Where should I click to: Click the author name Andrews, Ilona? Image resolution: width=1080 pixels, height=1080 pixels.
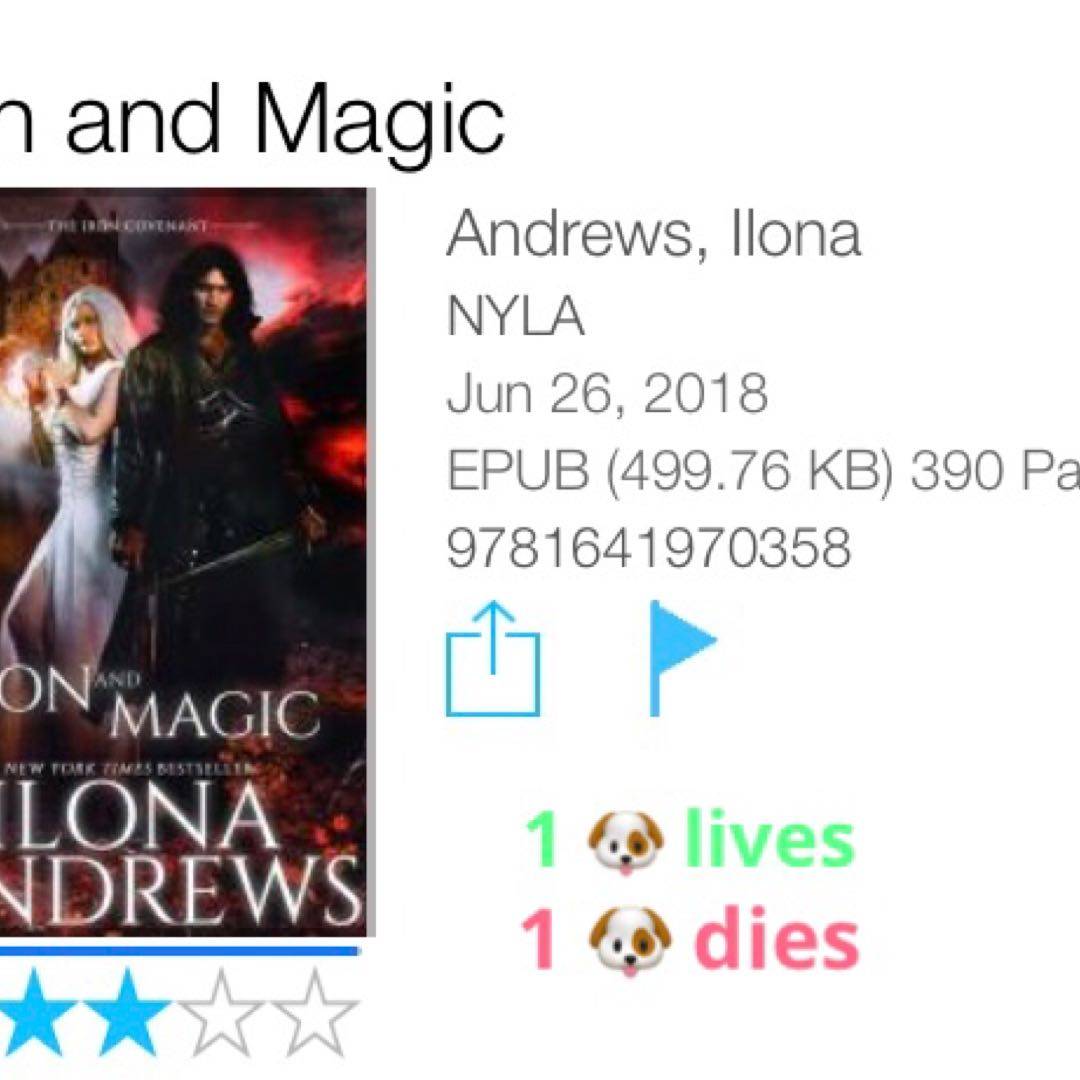[x=654, y=233]
